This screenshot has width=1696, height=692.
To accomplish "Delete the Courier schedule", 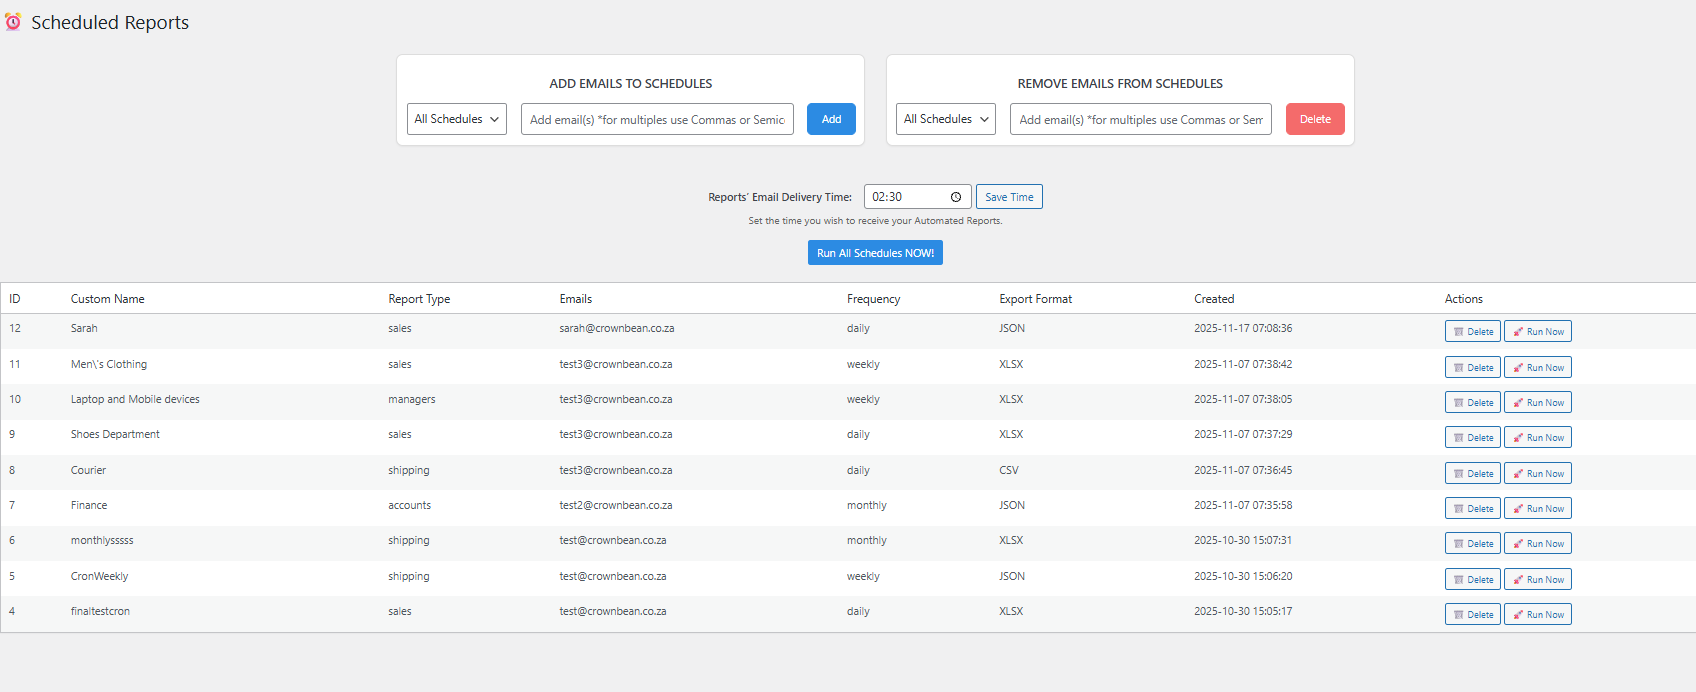I will pyautogui.click(x=1472, y=473).
